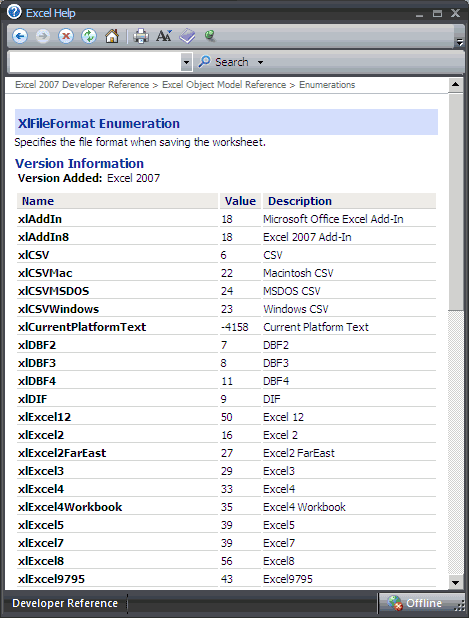Select the xlExcel7 row name
Screen dimensions: 469x618
(x=41, y=543)
